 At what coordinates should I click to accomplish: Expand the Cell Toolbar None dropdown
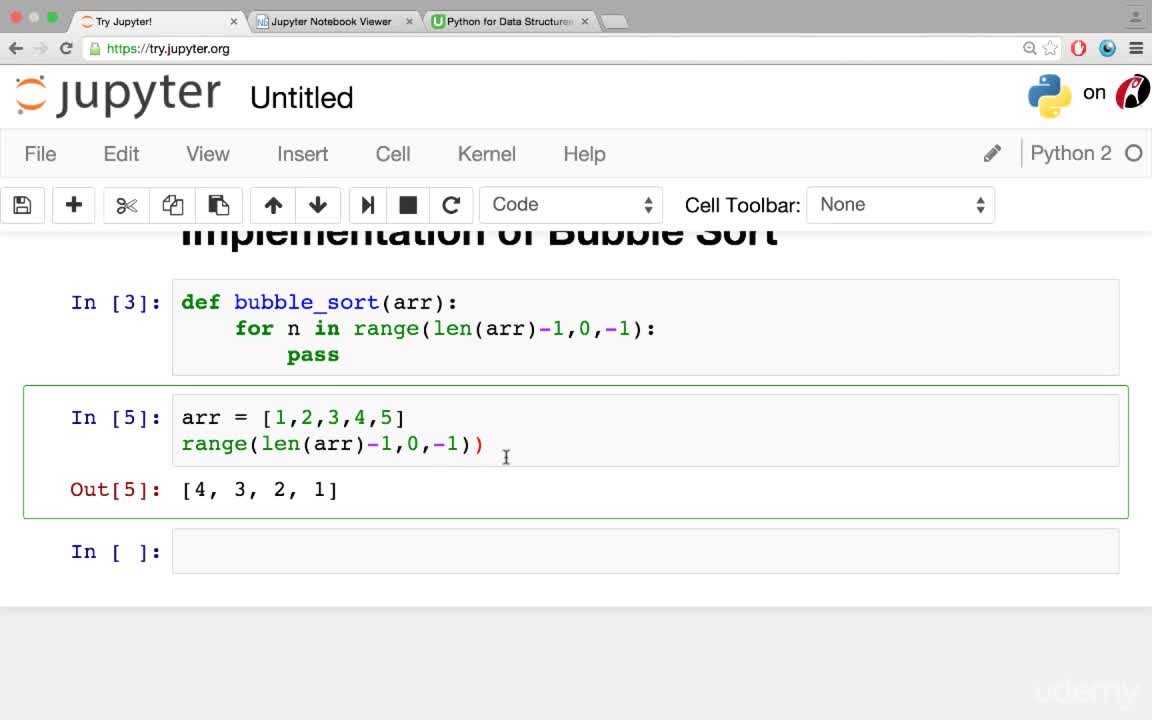[901, 205]
